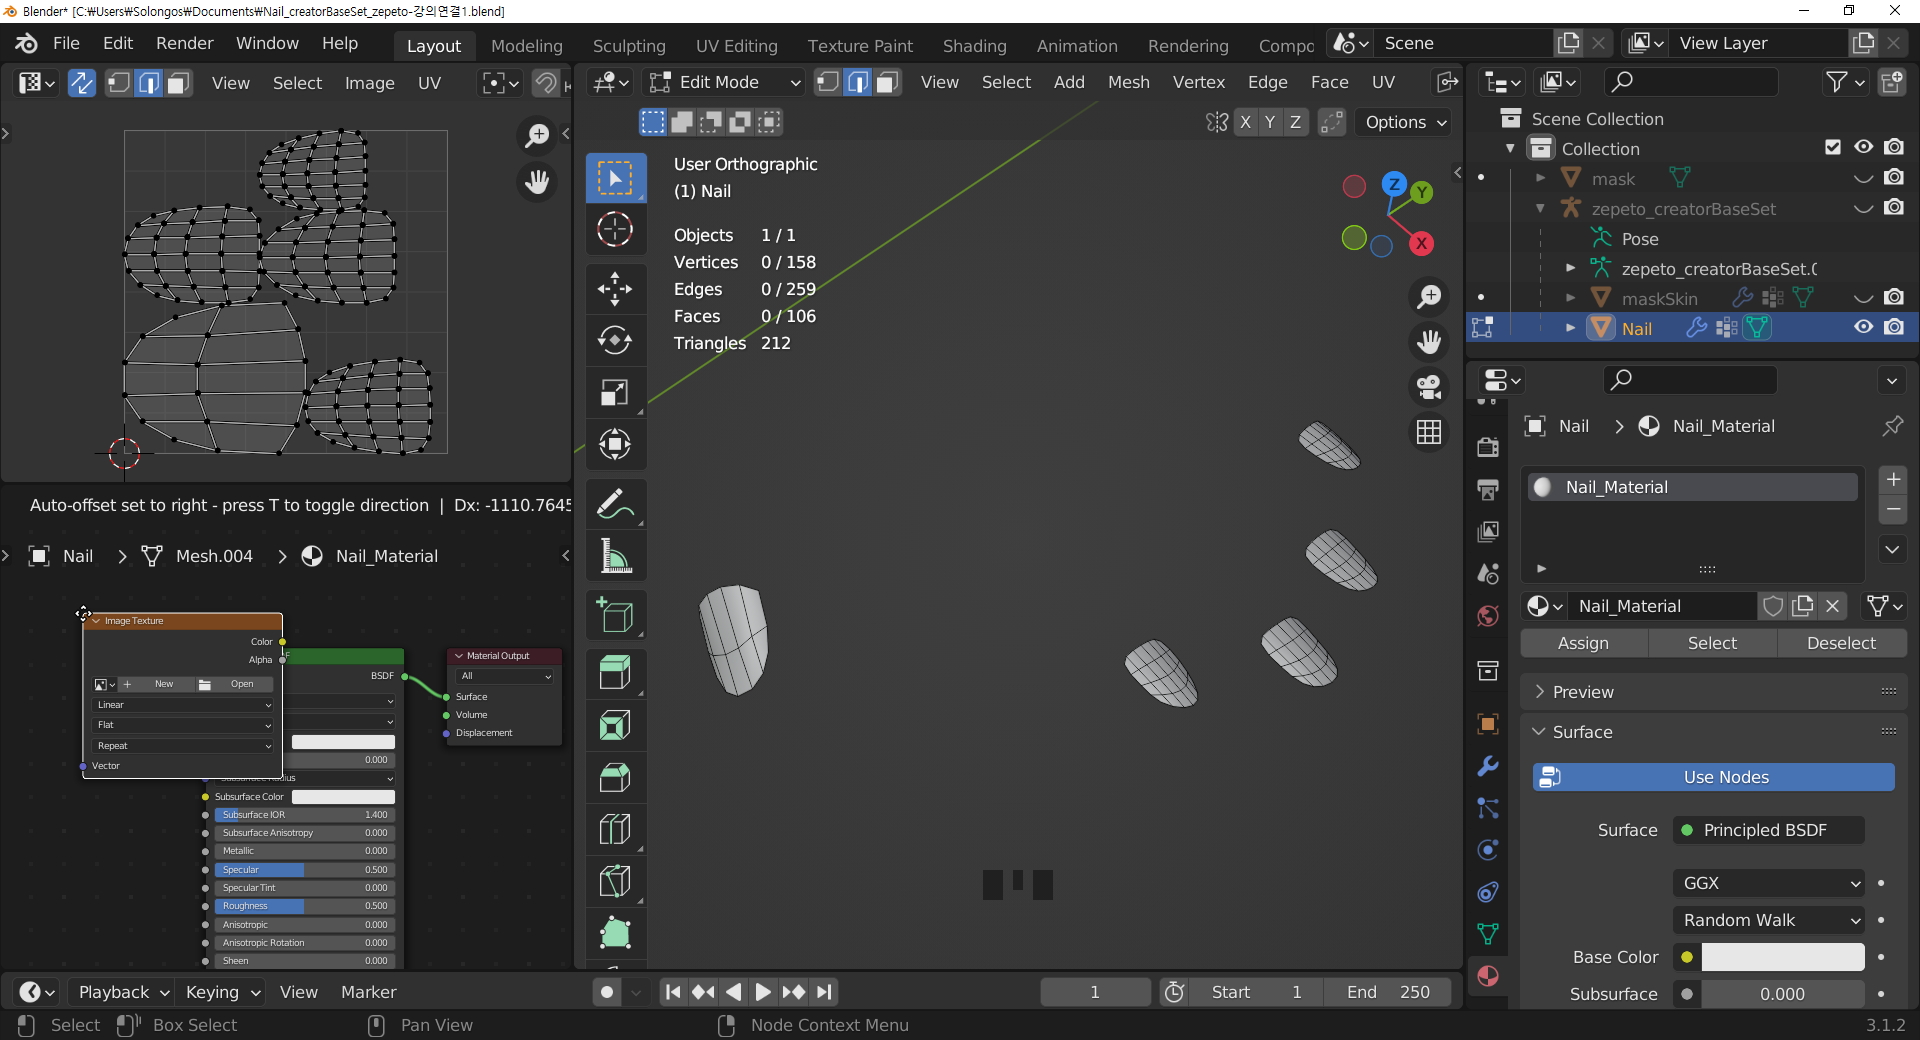The width and height of the screenshot is (1920, 1040).
Task: Select the Extrude Region tool
Action: tap(615, 673)
